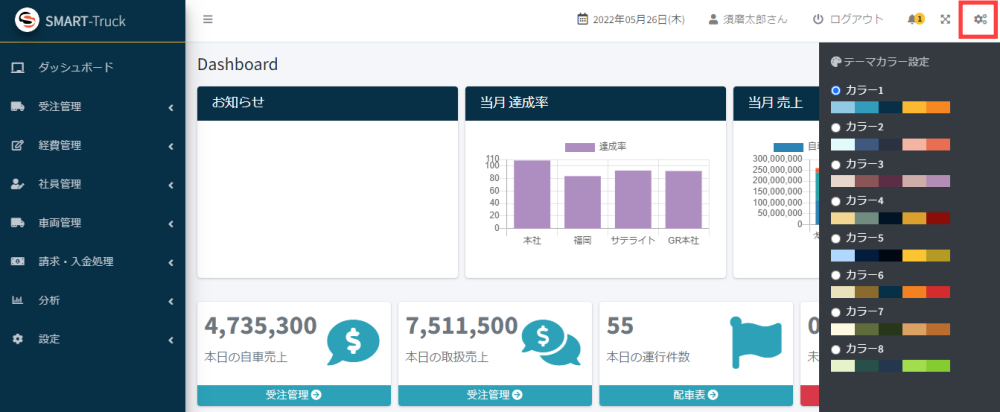Click the ログアウト link
The image size is (1000, 412).
(x=848, y=19)
